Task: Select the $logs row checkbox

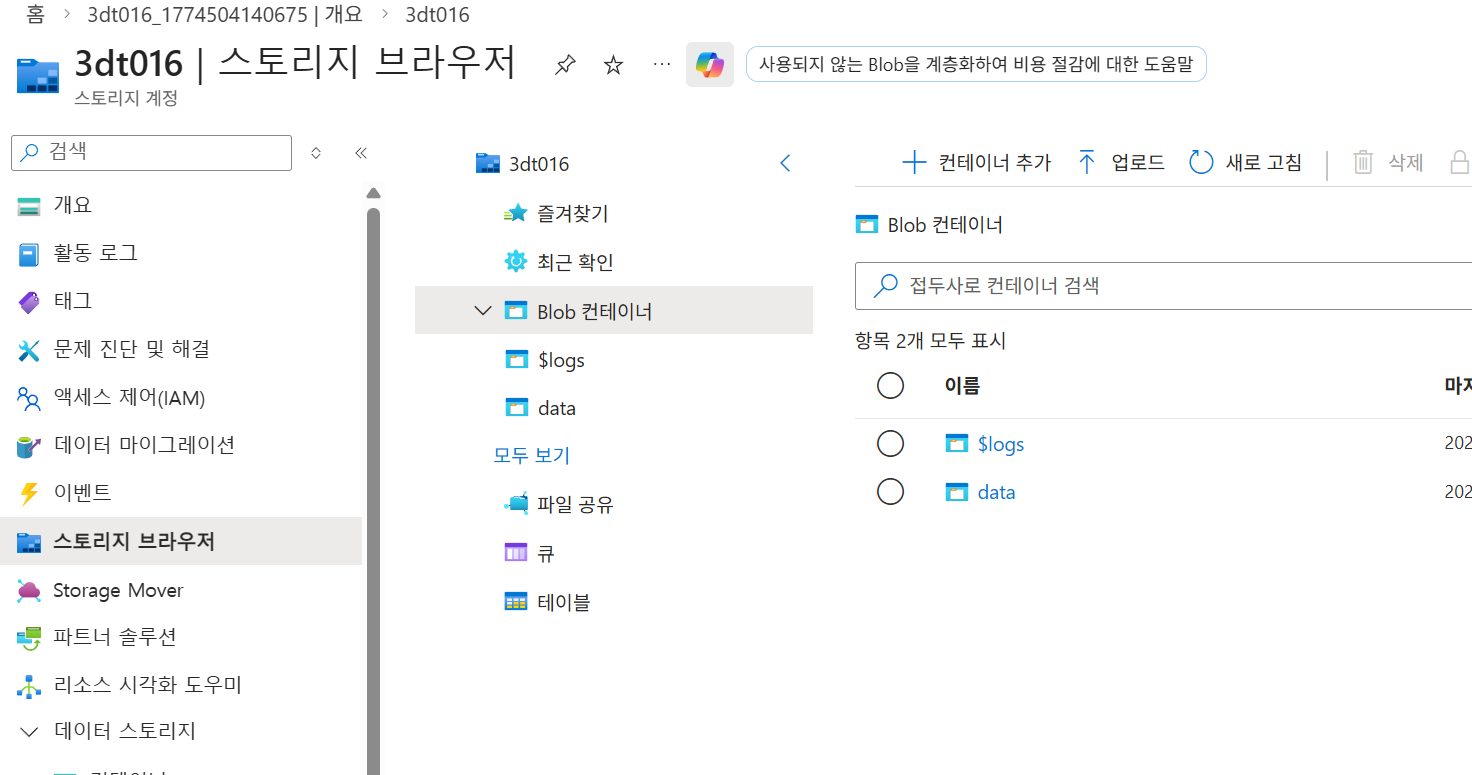Action: click(x=890, y=443)
